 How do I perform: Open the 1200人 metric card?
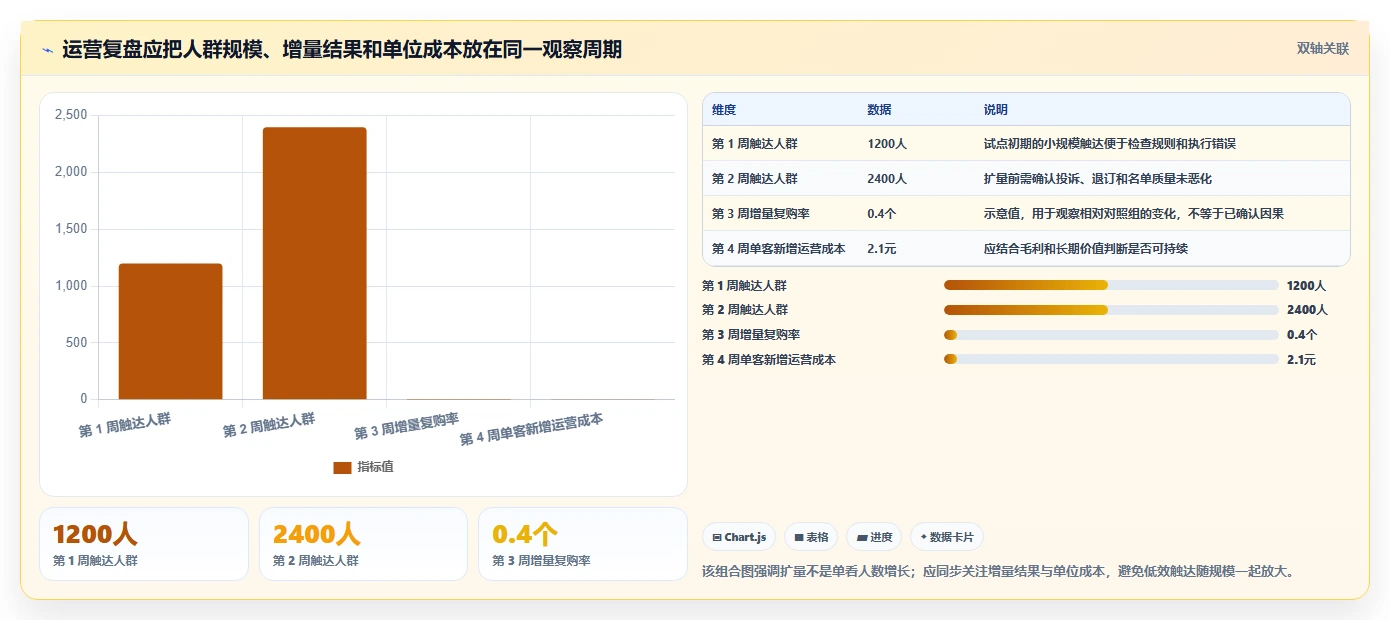(x=144, y=544)
